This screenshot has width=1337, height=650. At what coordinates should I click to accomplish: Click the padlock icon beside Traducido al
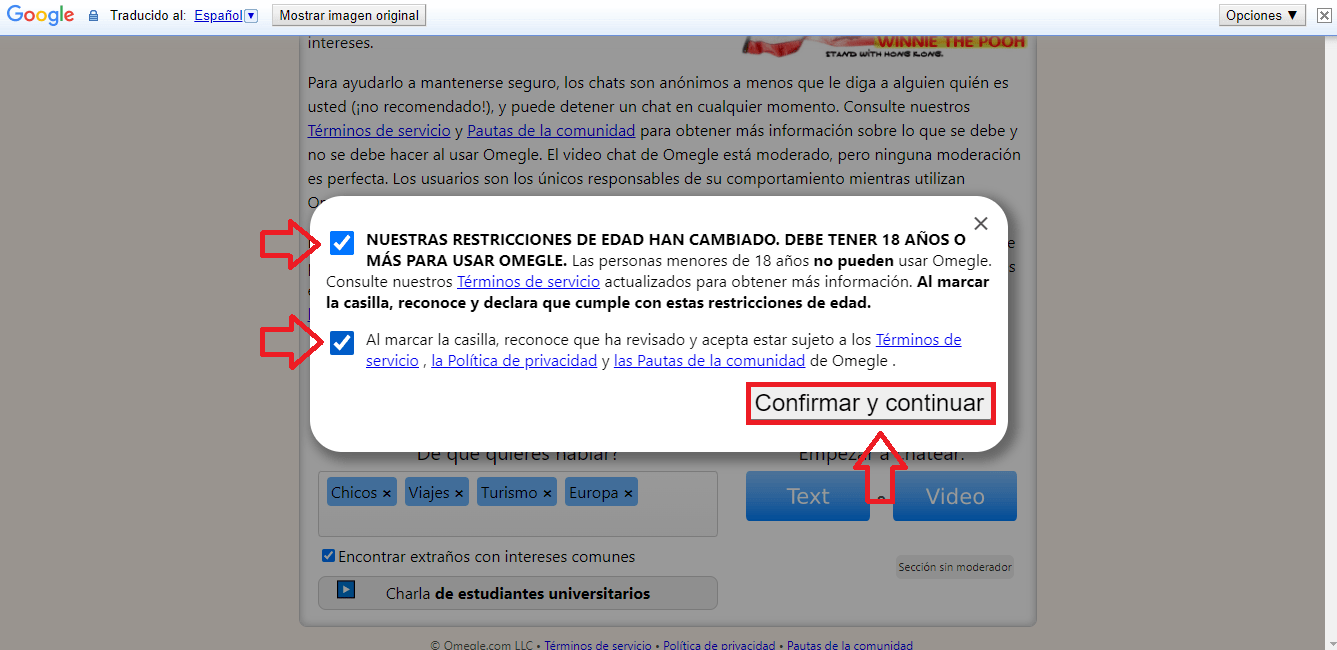(x=94, y=16)
